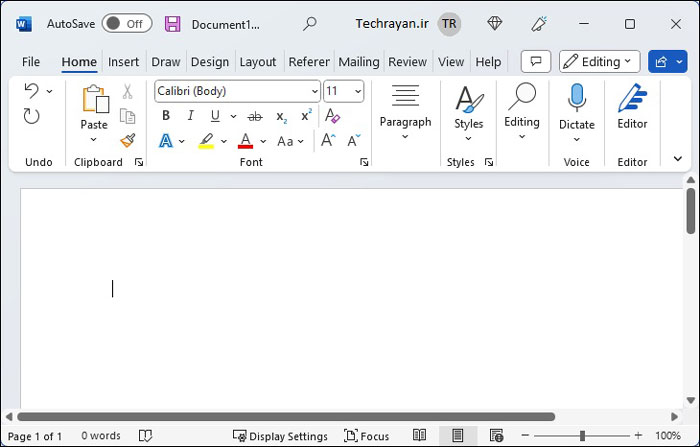Open Font dialog launcher
The height and width of the screenshot is (447, 700).
[364, 162]
